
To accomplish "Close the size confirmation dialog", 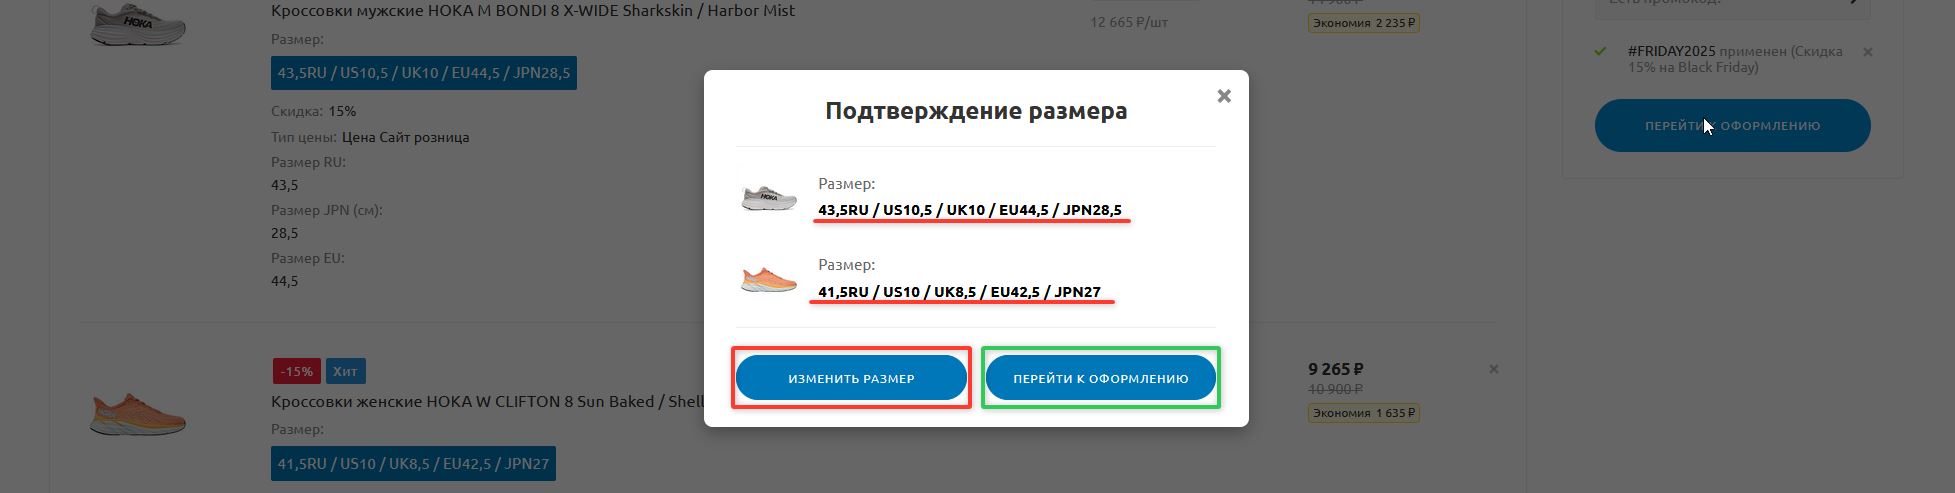I will [x=1223, y=97].
